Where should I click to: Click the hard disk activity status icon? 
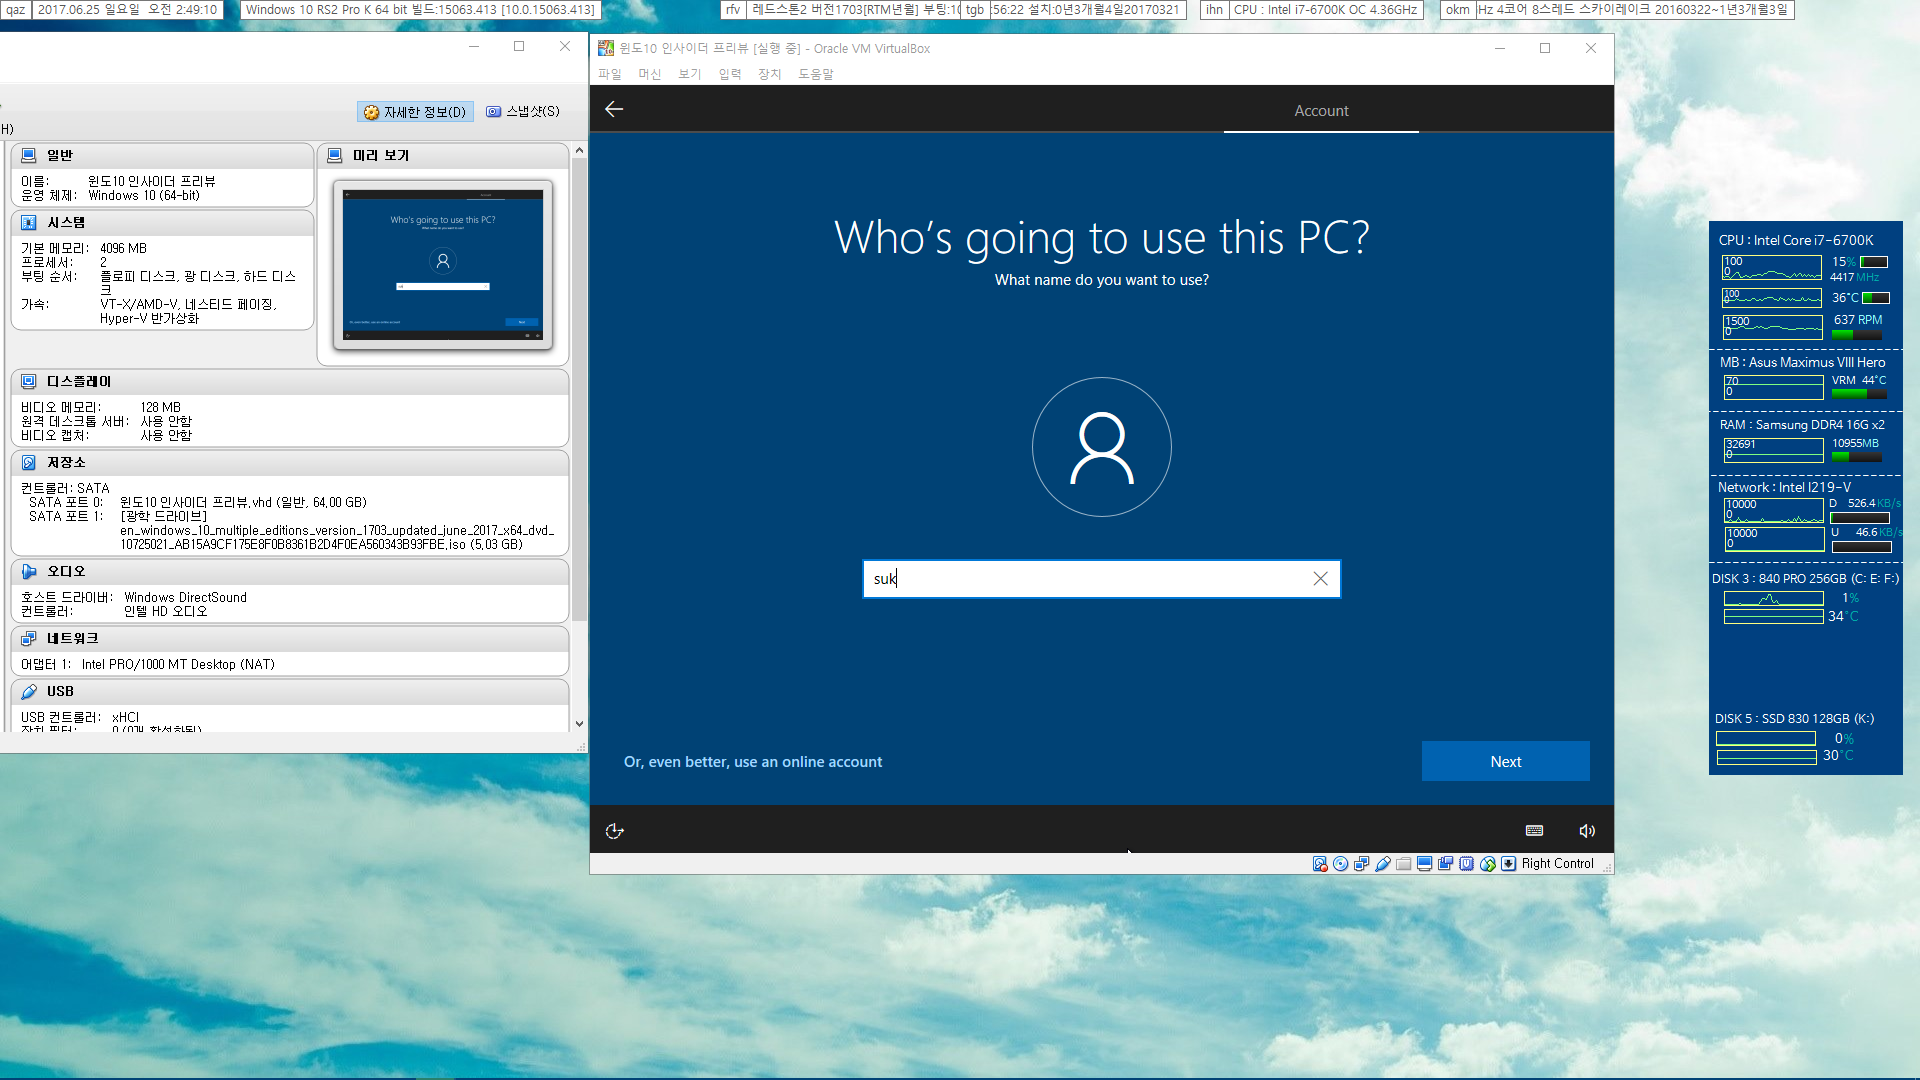(1320, 864)
